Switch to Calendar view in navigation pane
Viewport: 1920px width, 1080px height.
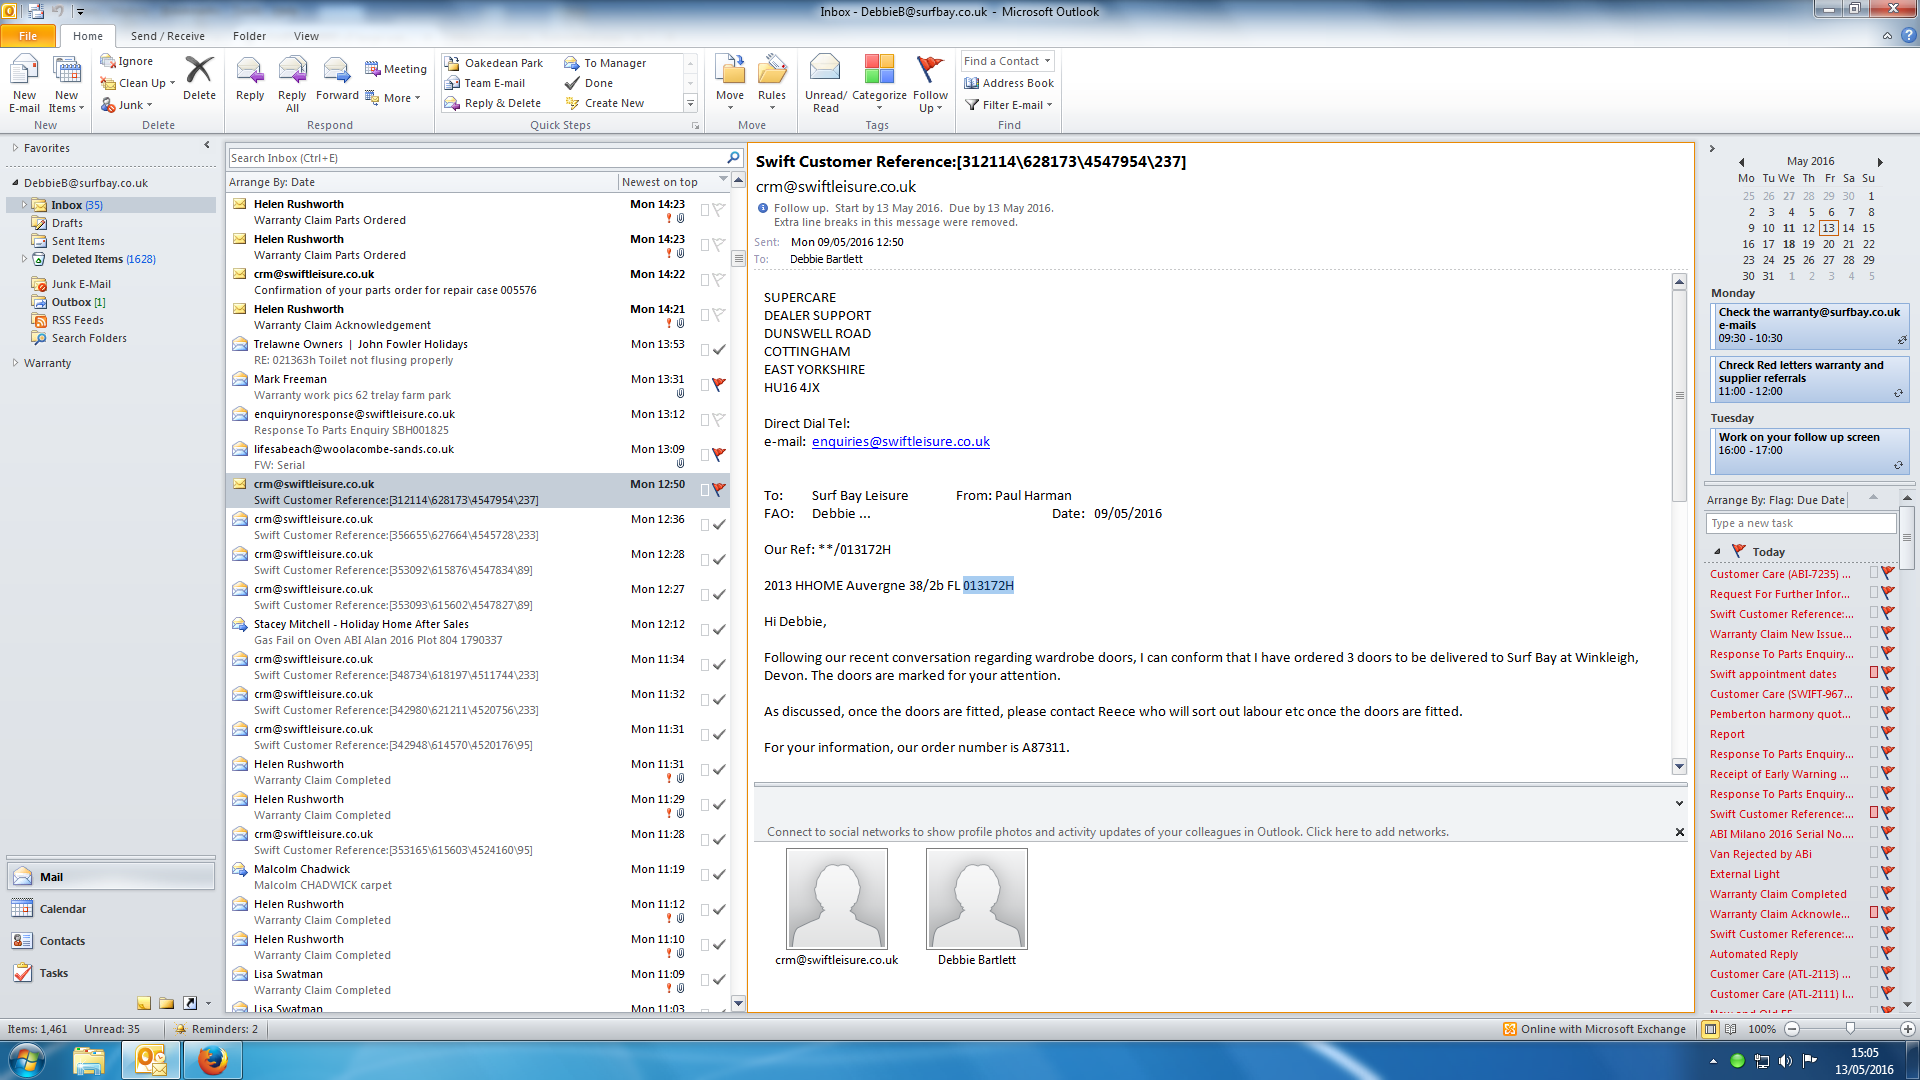coord(62,909)
